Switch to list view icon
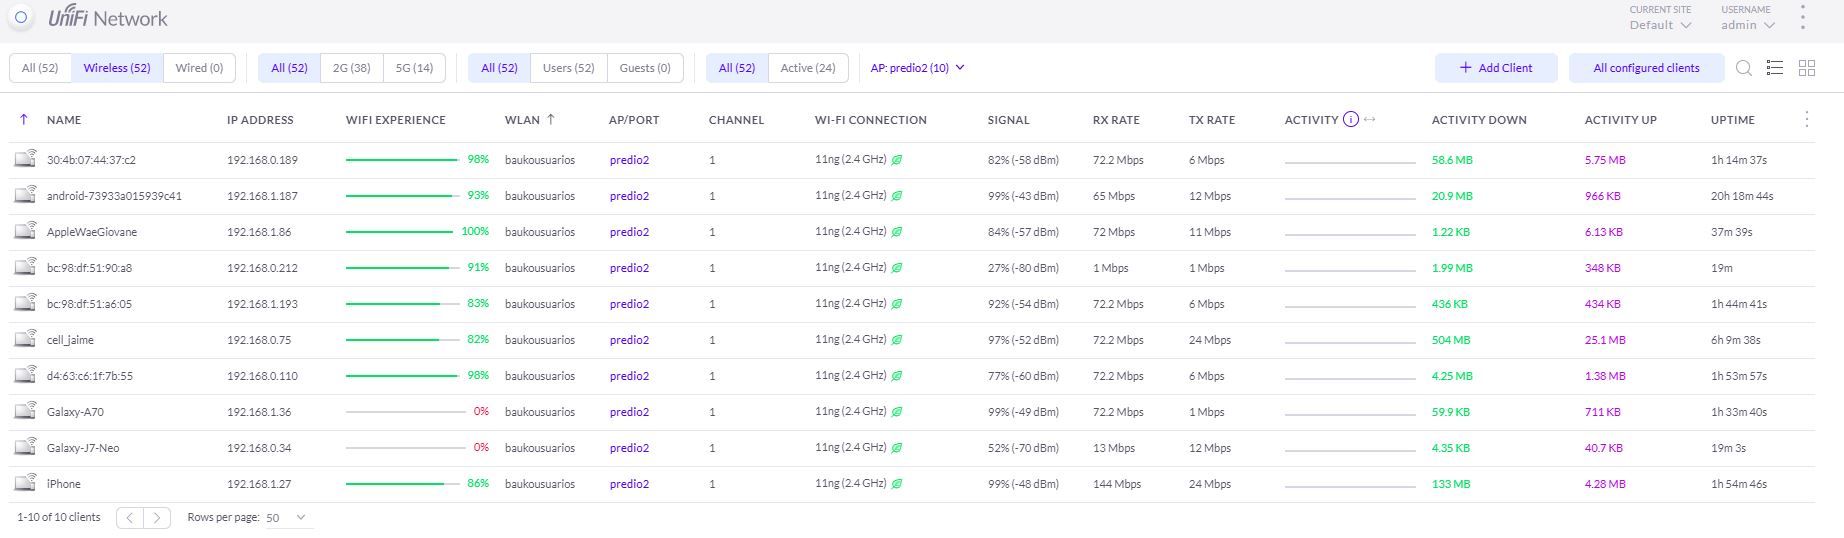 click(x=1775, y=68)
